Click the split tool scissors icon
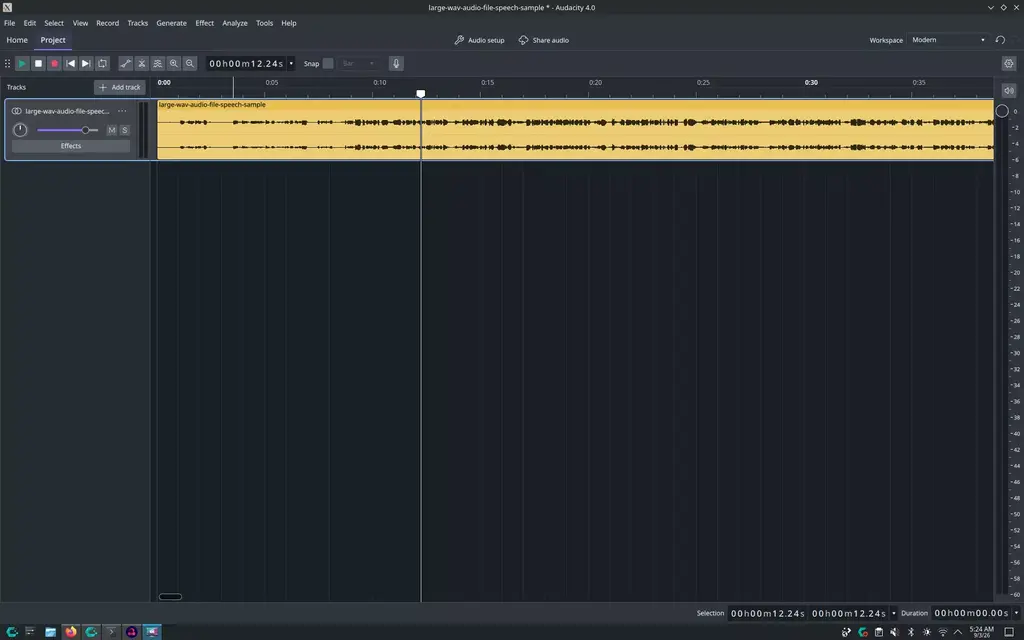Viewport: 1024px width, 640px height. 142,63
